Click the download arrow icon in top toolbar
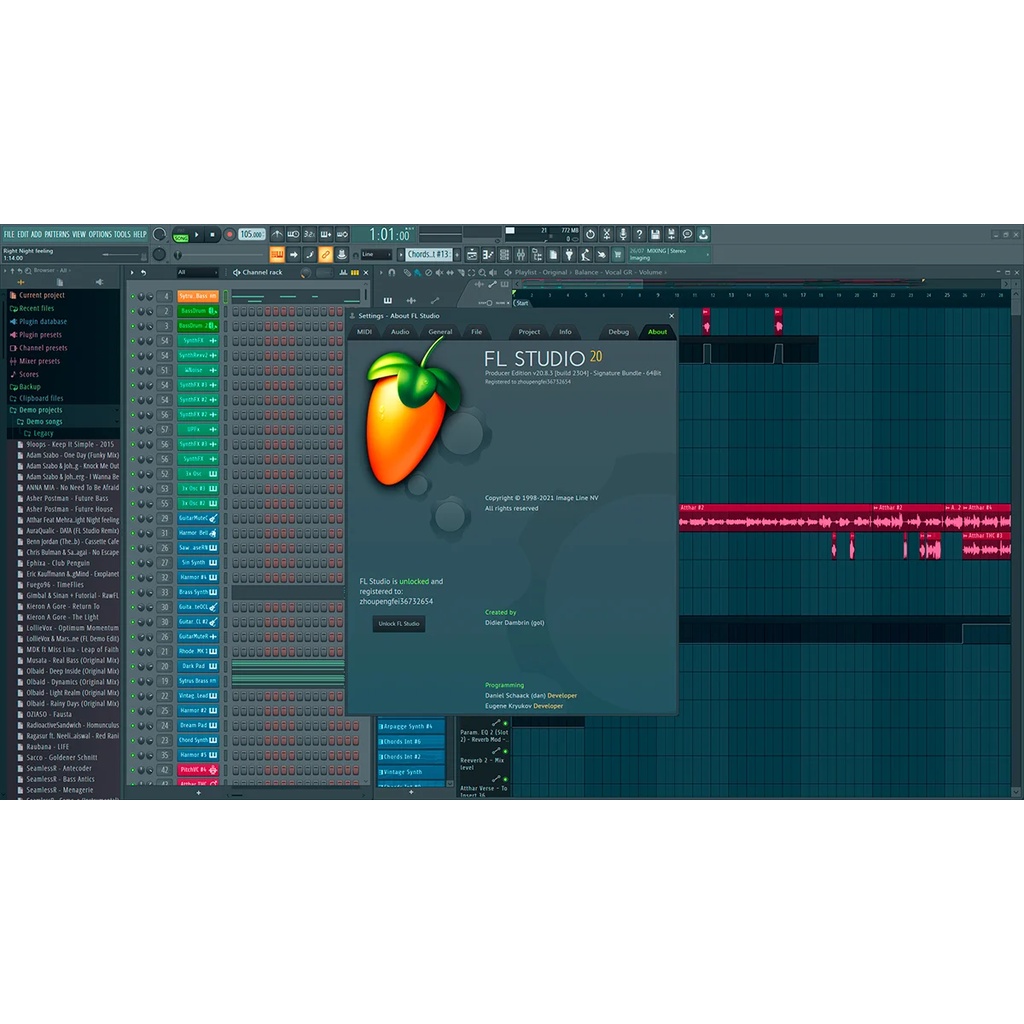Screen dimensions: 1024x1024 tap(703, 234)
